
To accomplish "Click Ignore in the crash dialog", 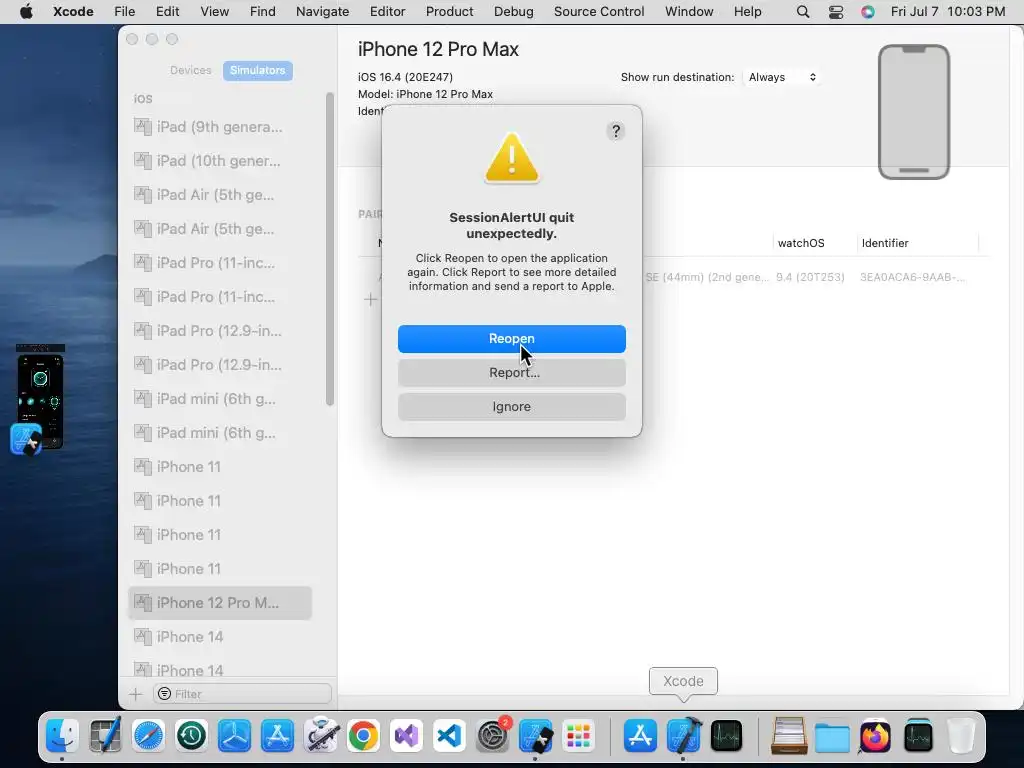I will coord(511,407).
